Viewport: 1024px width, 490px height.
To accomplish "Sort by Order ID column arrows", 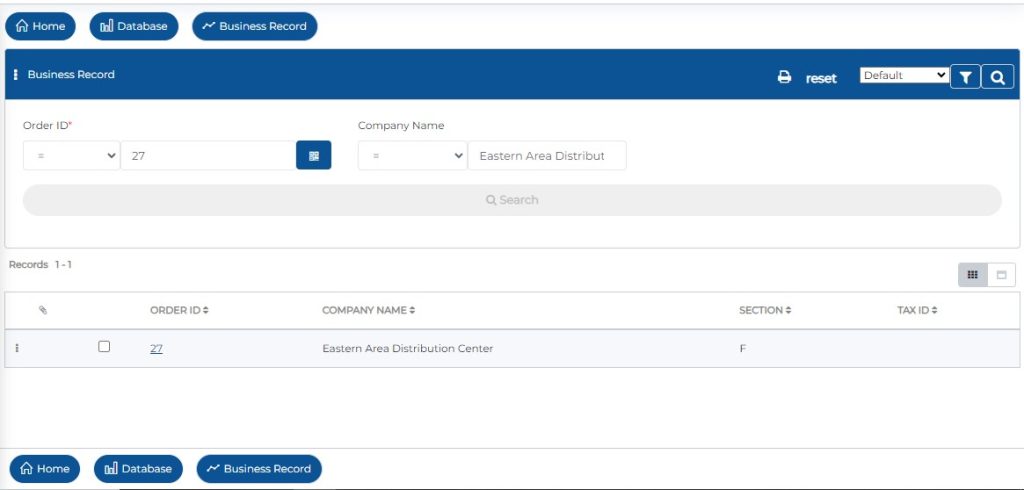I will pyautogui.click(x=206, y=310).
